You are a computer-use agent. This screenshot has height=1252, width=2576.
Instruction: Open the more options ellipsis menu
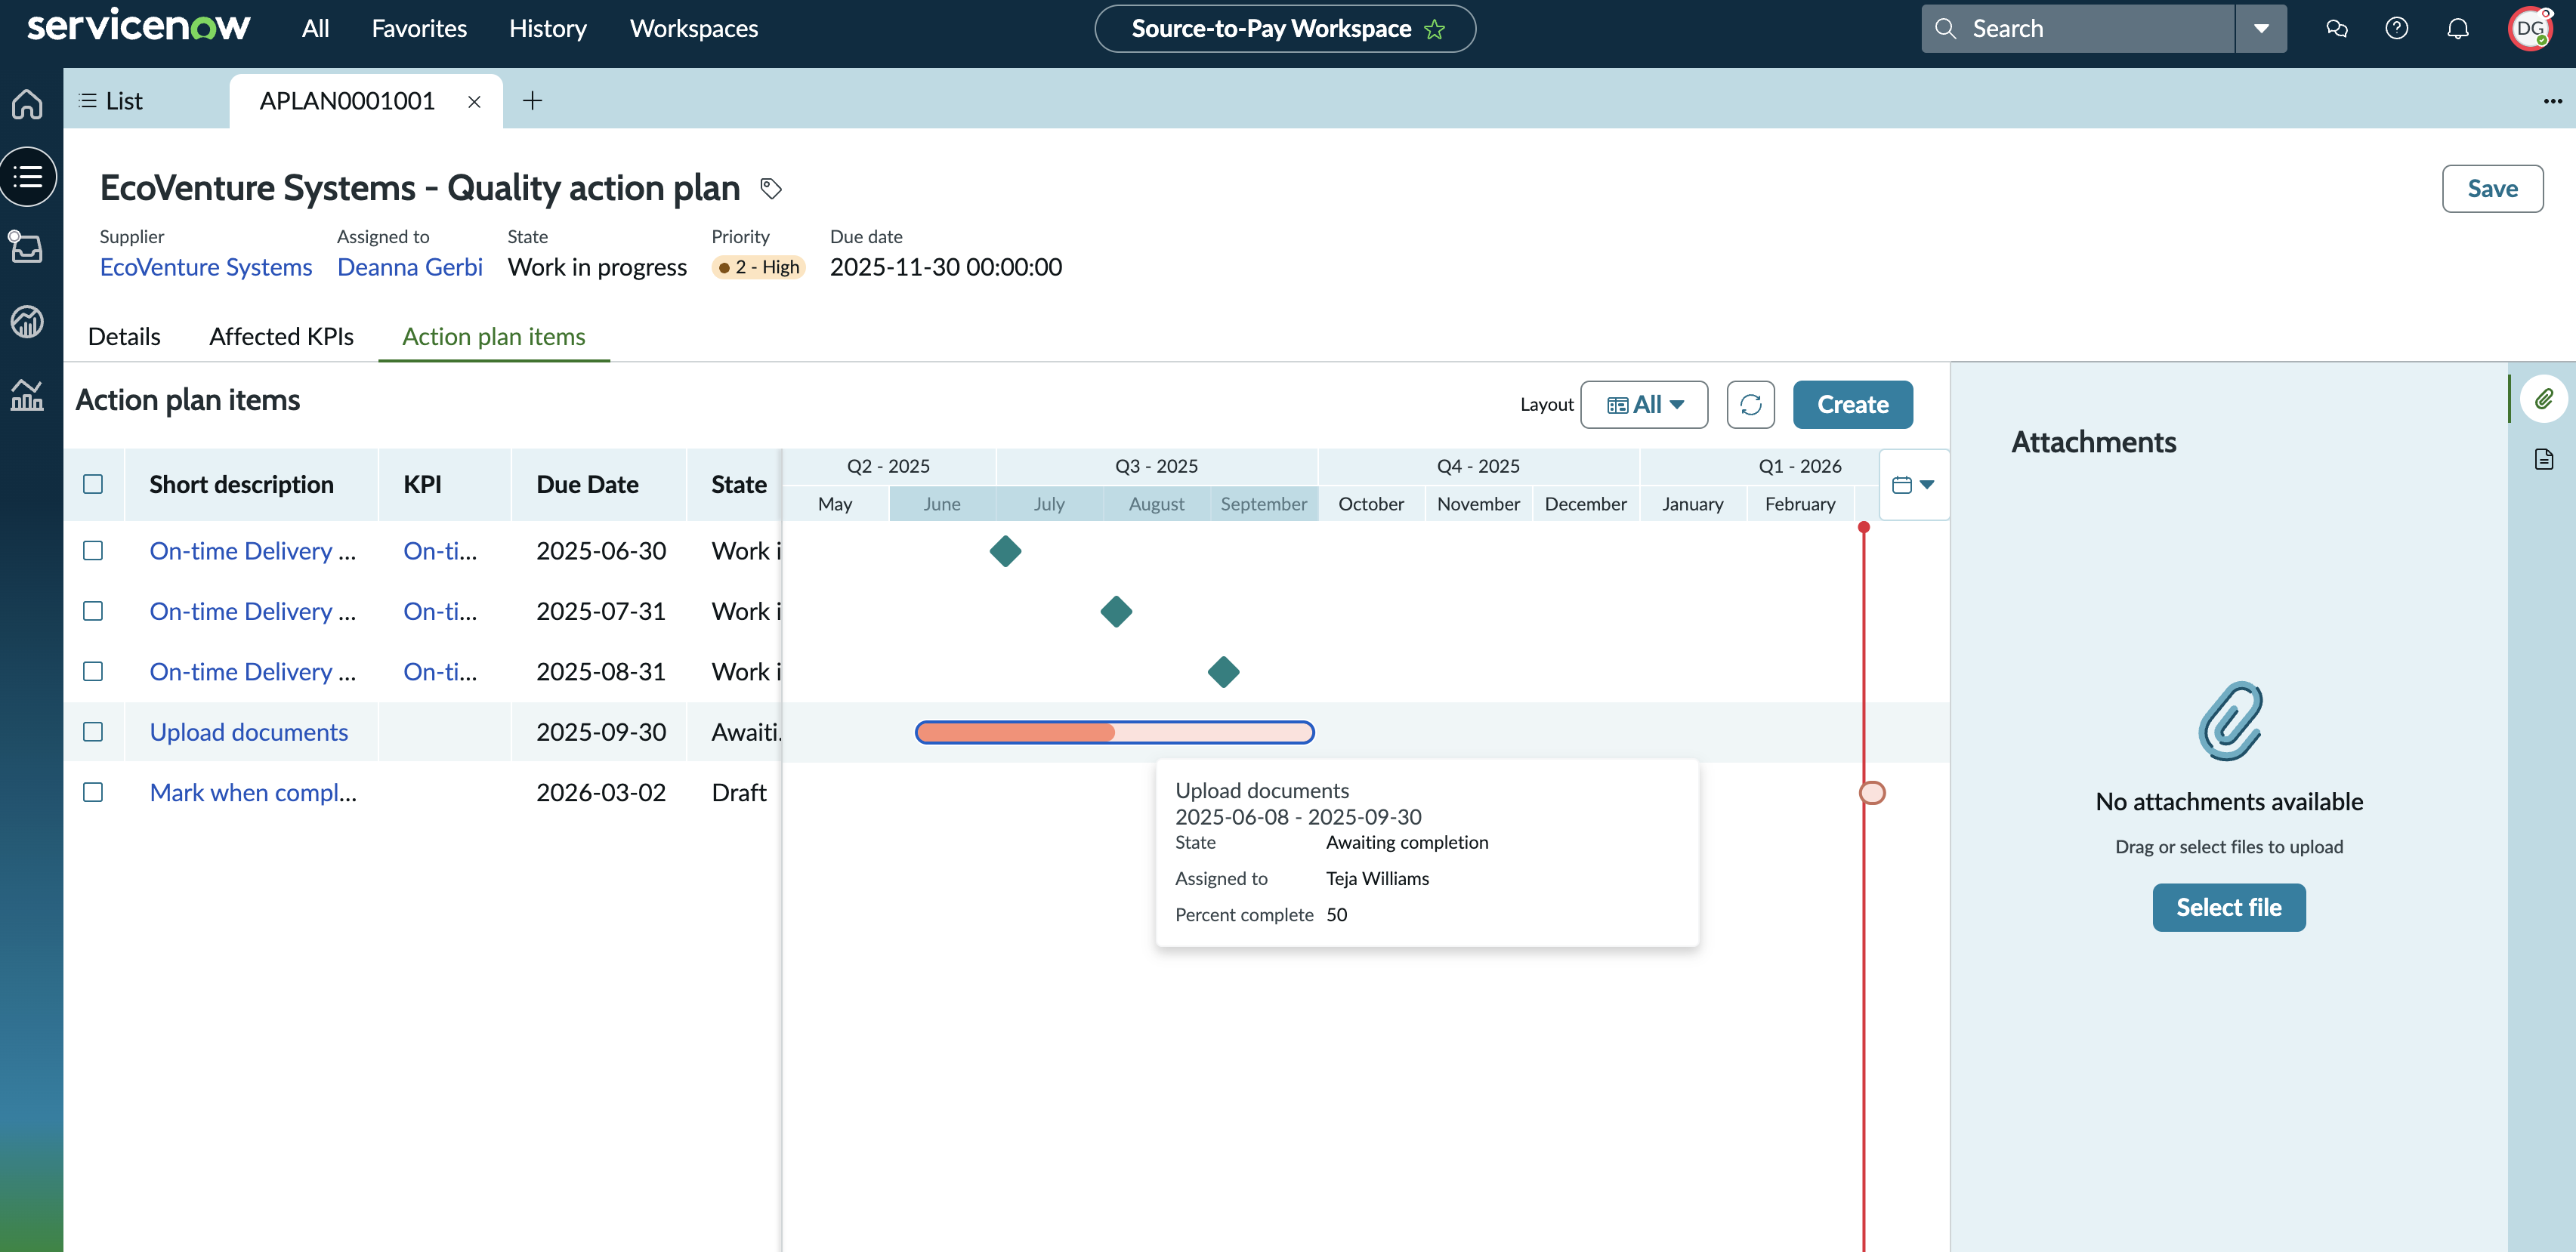coord(2553,101)
